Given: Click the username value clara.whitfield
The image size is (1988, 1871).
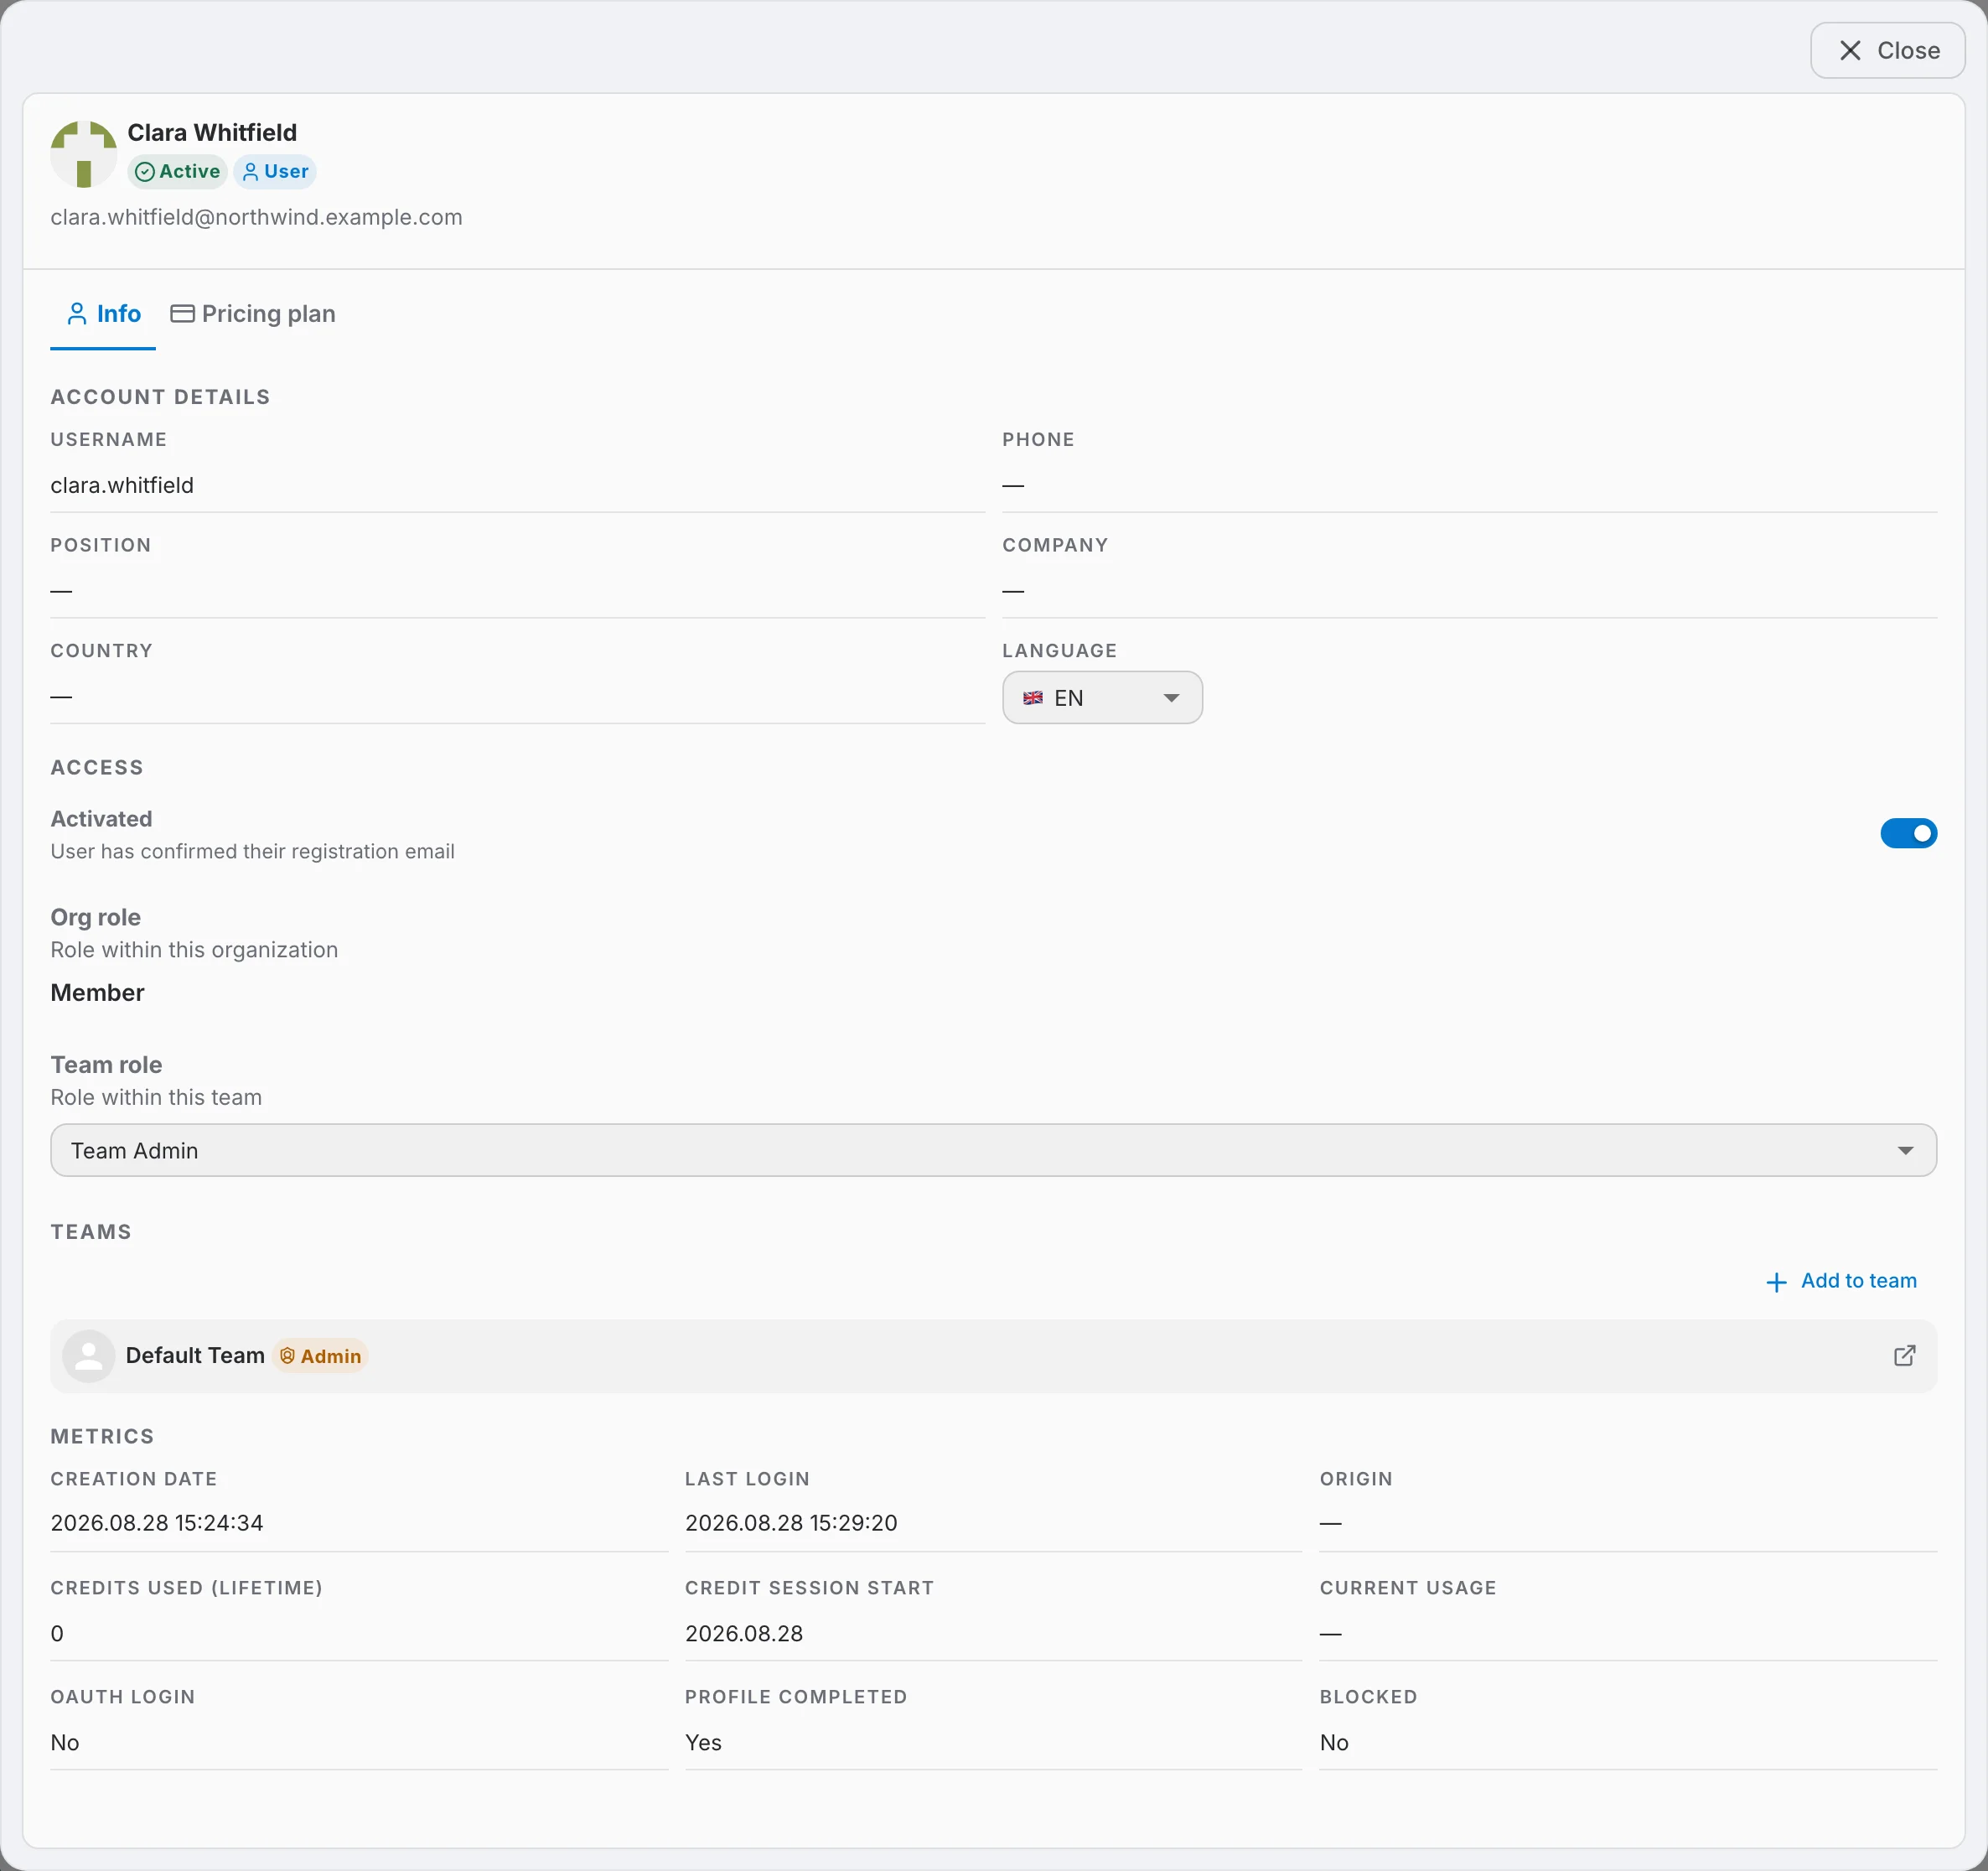Looking at the screenshot, I should [x=122, y=485].
